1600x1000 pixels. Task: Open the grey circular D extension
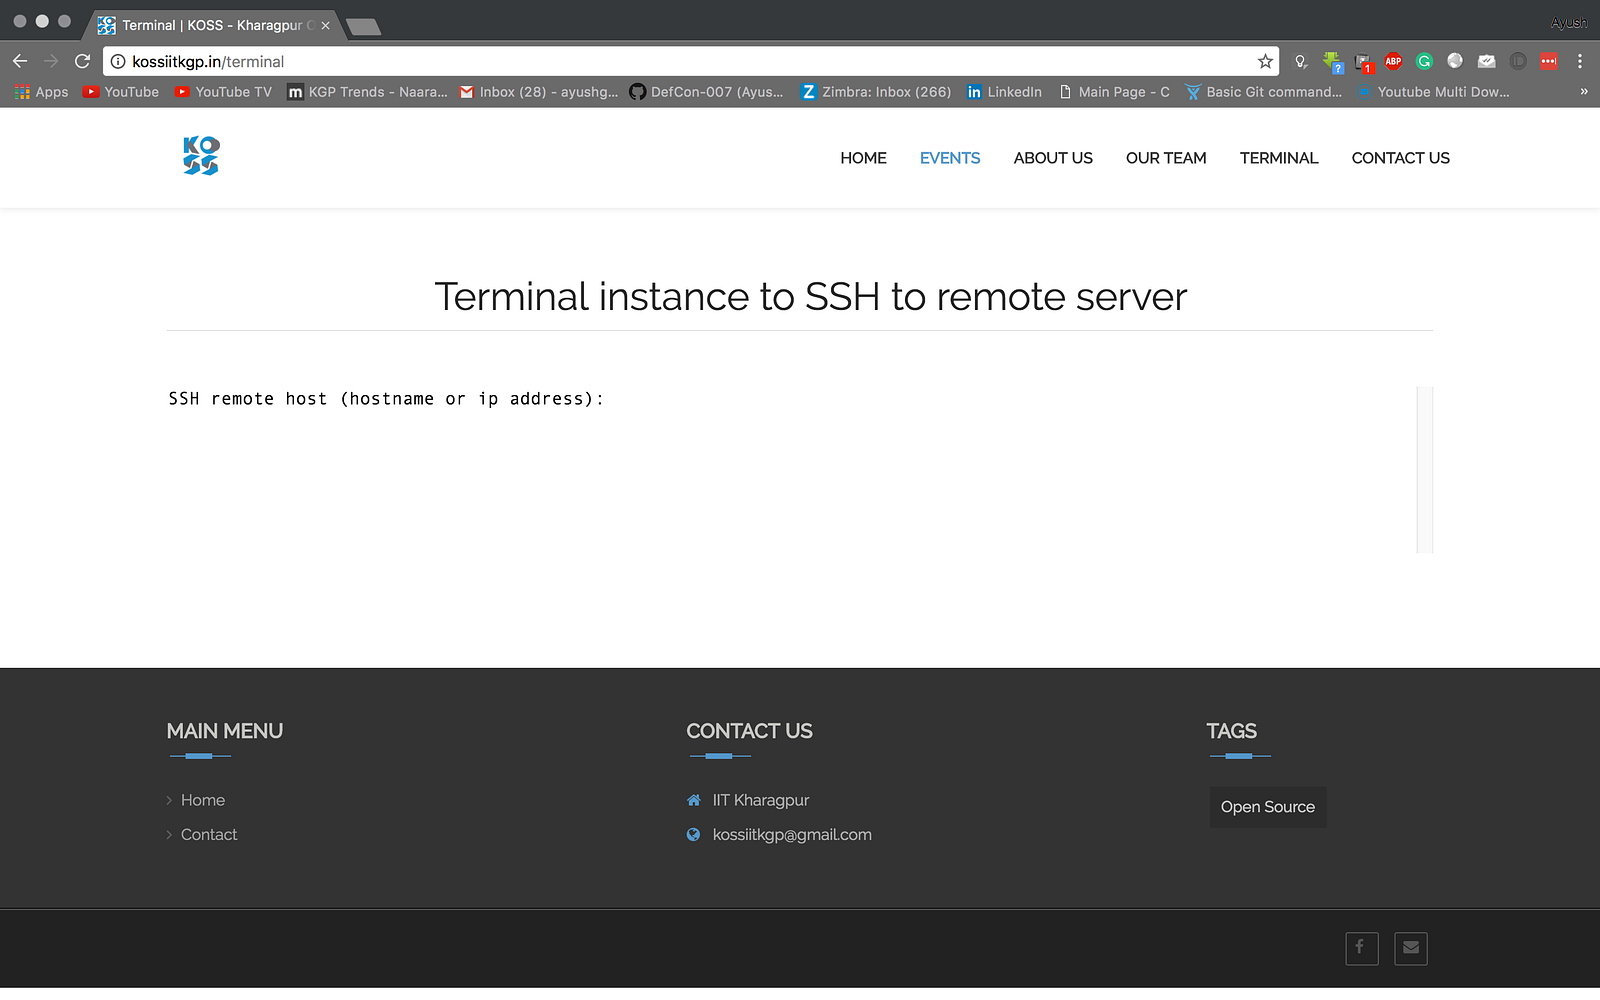(1518, 61)
